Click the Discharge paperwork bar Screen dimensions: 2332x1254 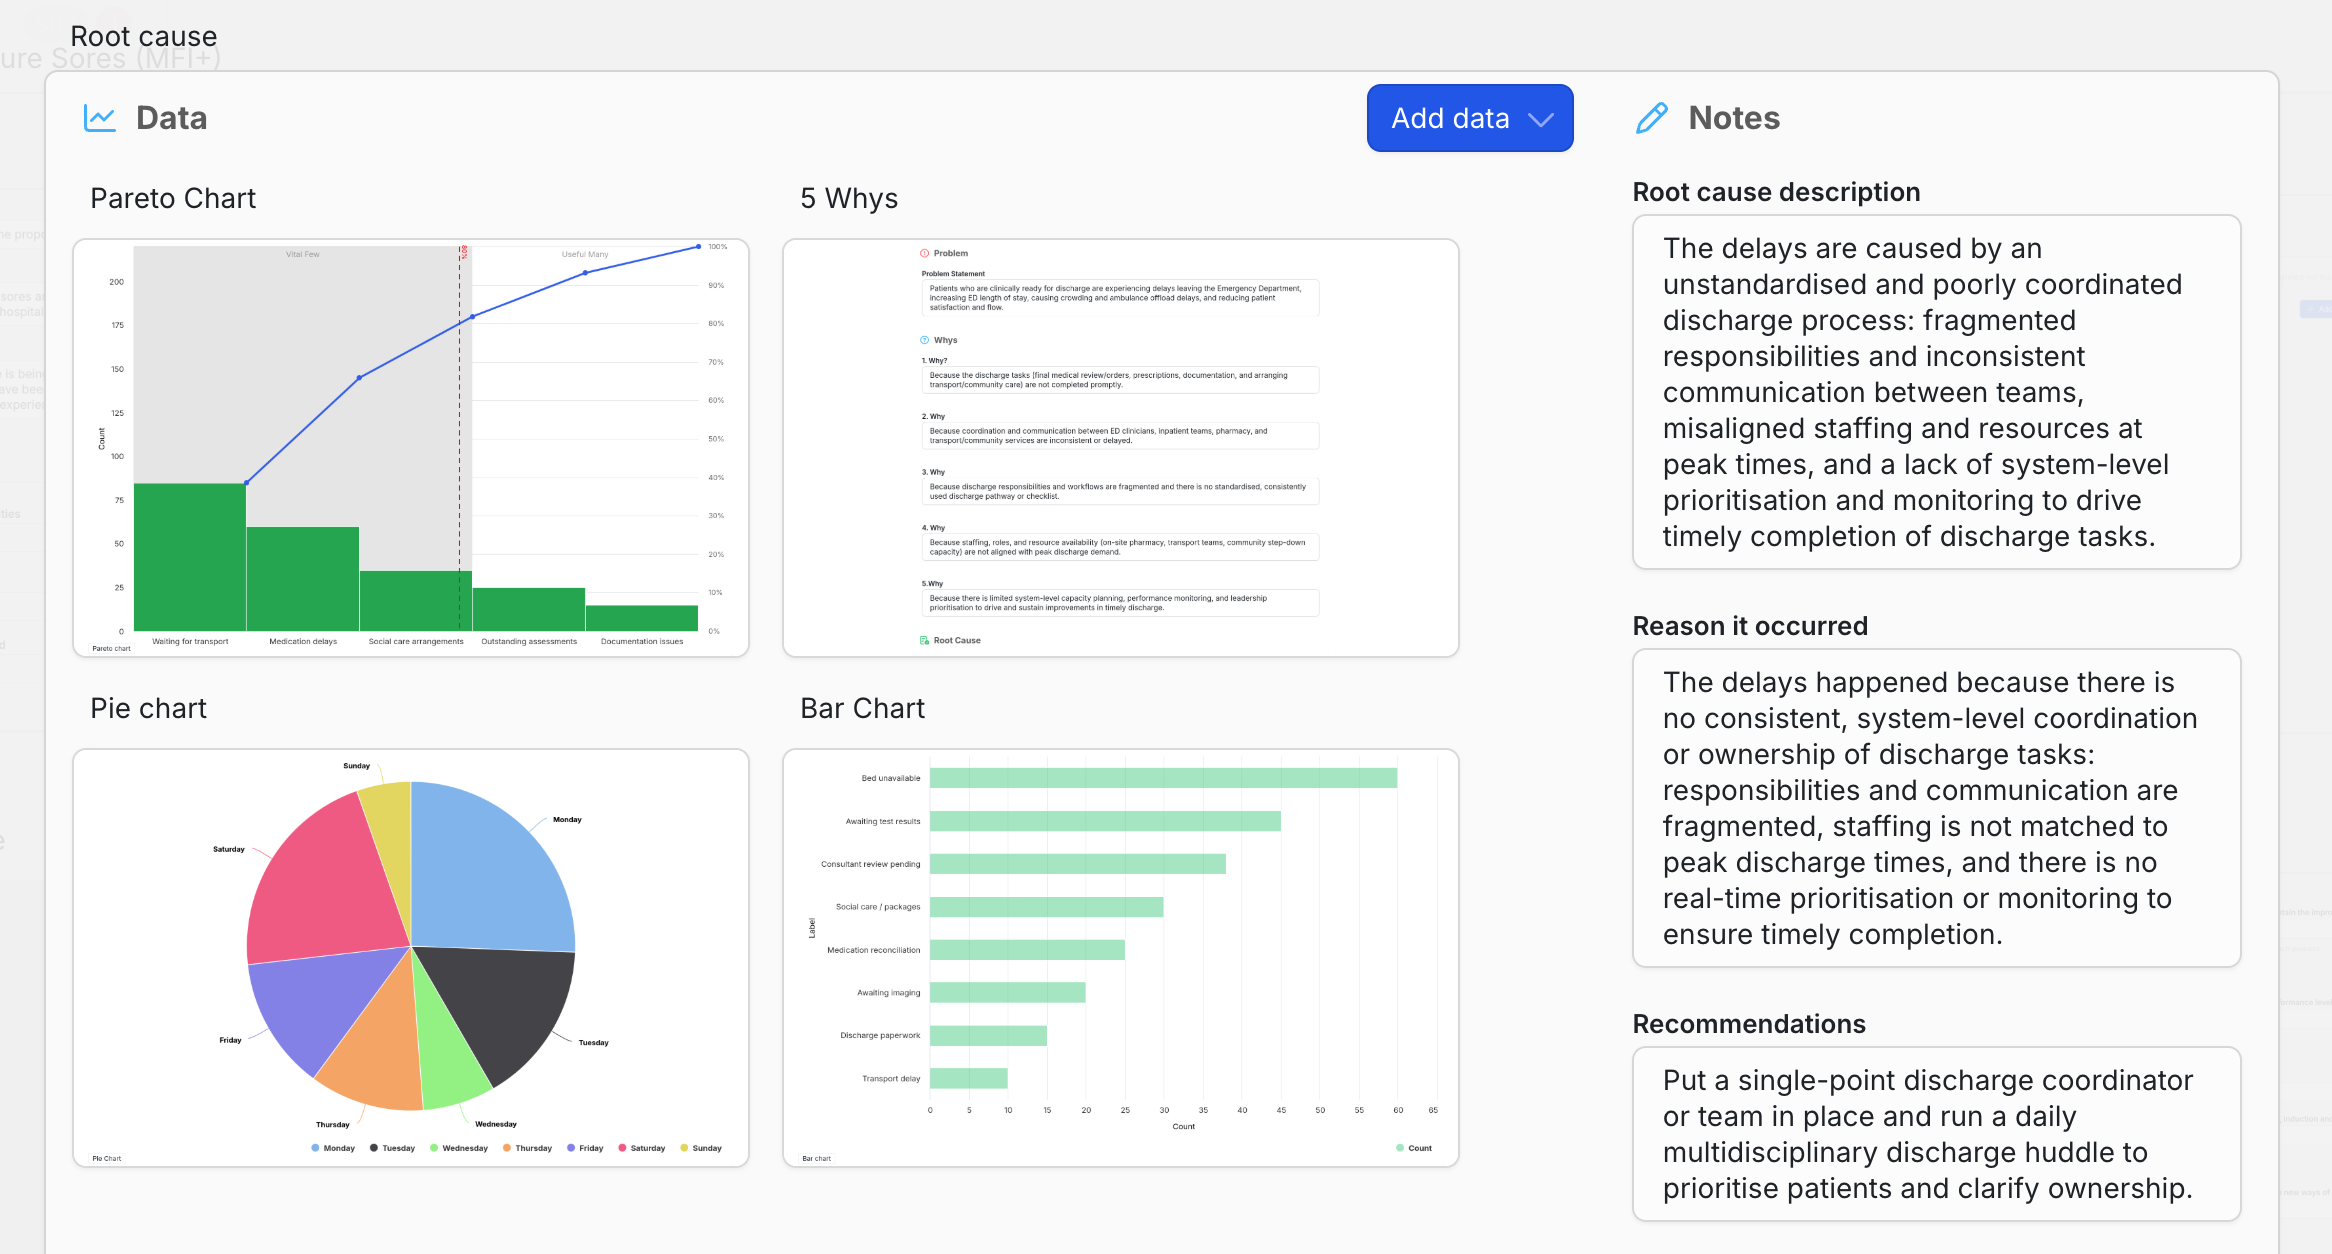click(988, 1035)
